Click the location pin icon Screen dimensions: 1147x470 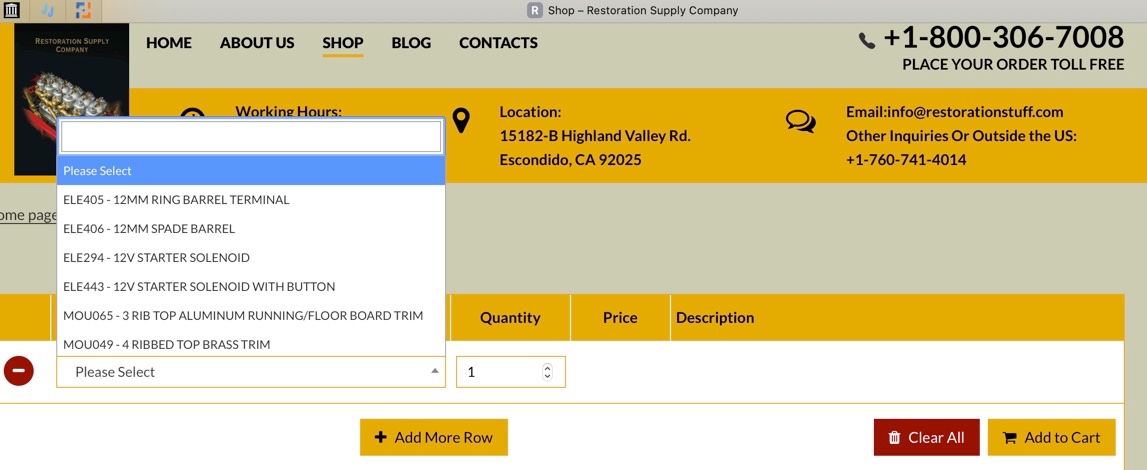click(460, 121)
